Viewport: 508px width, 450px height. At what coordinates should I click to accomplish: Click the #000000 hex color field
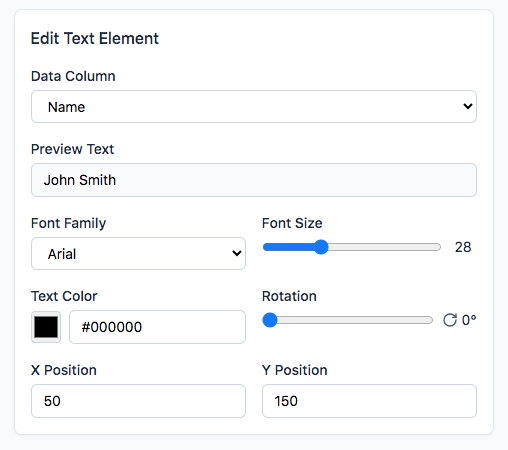click(157, 327)
